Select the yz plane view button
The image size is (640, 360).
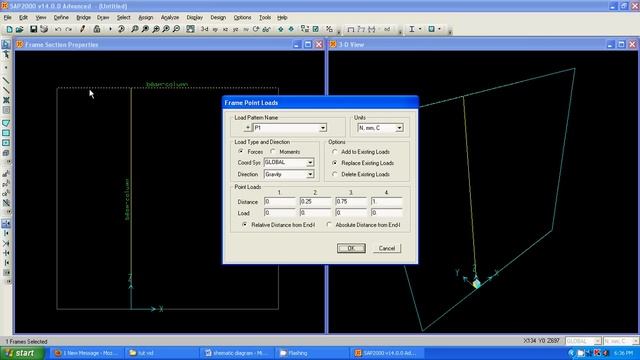236,29
